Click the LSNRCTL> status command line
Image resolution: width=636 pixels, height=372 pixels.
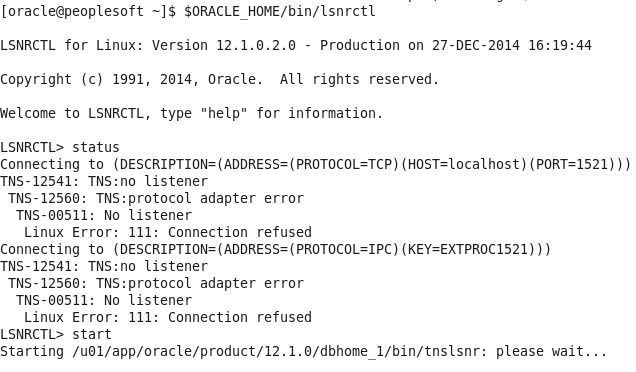[x=60, y=147]
